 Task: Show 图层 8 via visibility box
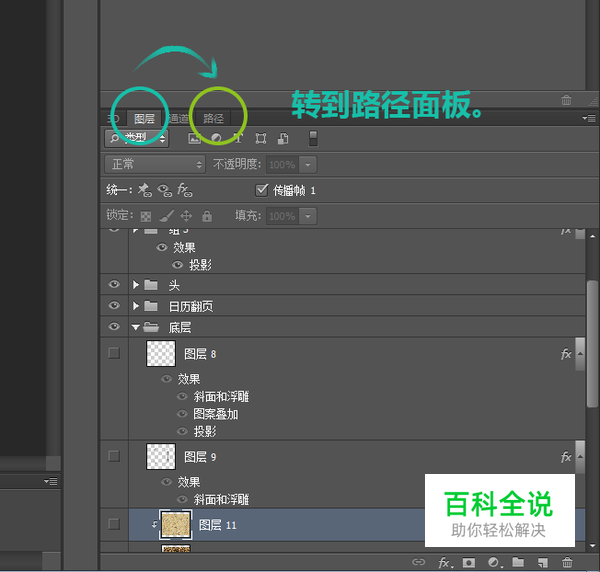[114, 353]
